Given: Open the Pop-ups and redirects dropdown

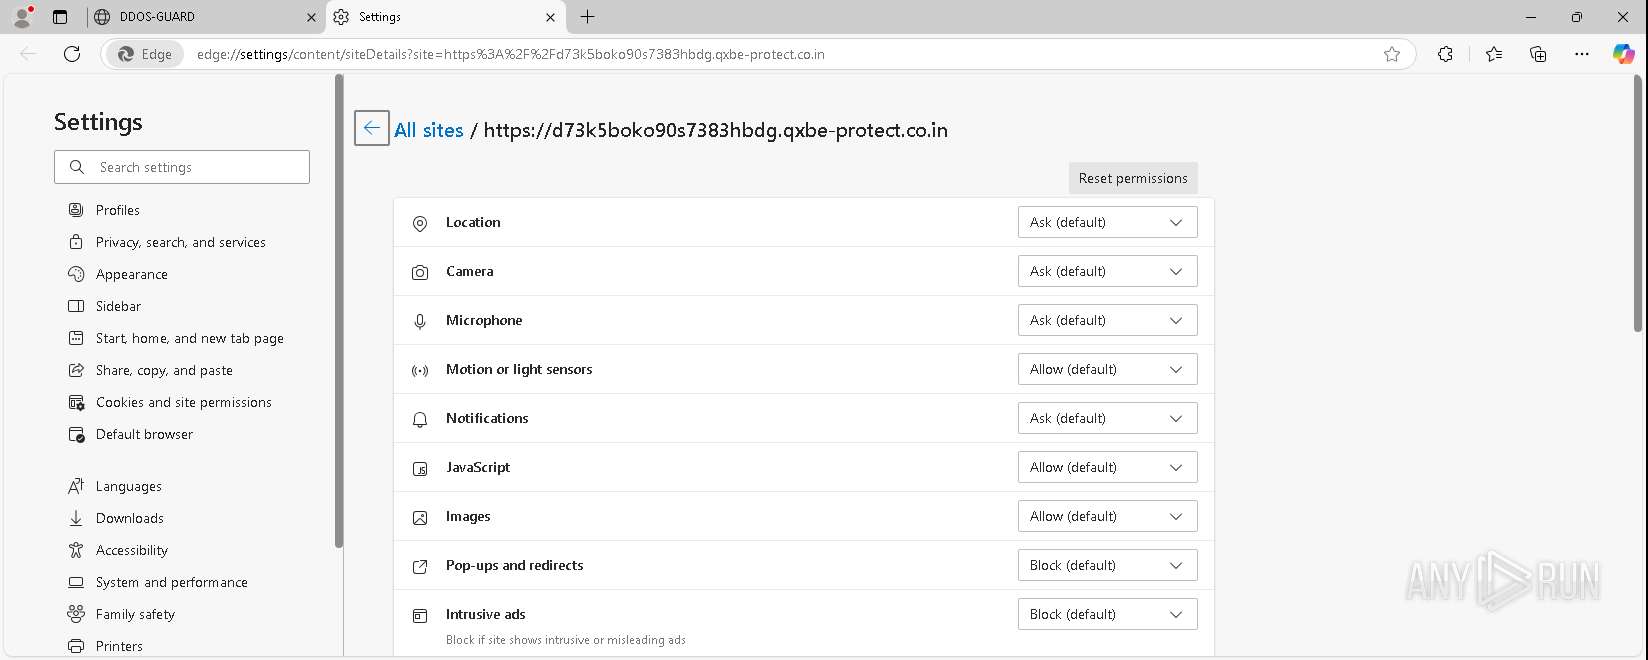Looking at the screenshot, I should coord(1107,565).
